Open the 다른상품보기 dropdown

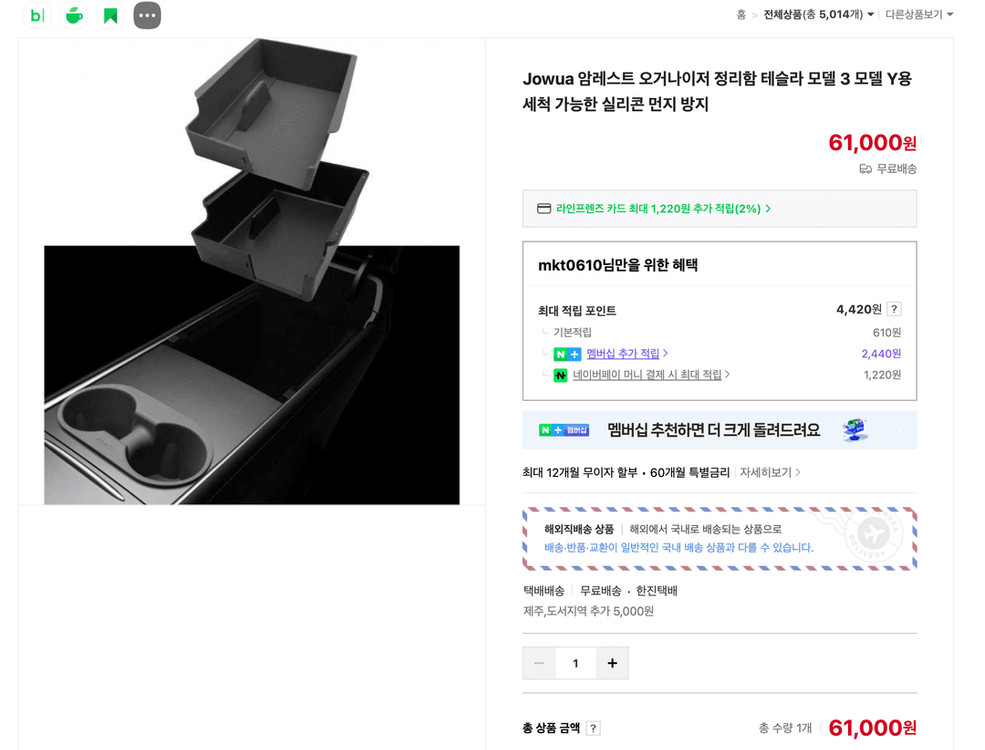[x=919, y=15]
